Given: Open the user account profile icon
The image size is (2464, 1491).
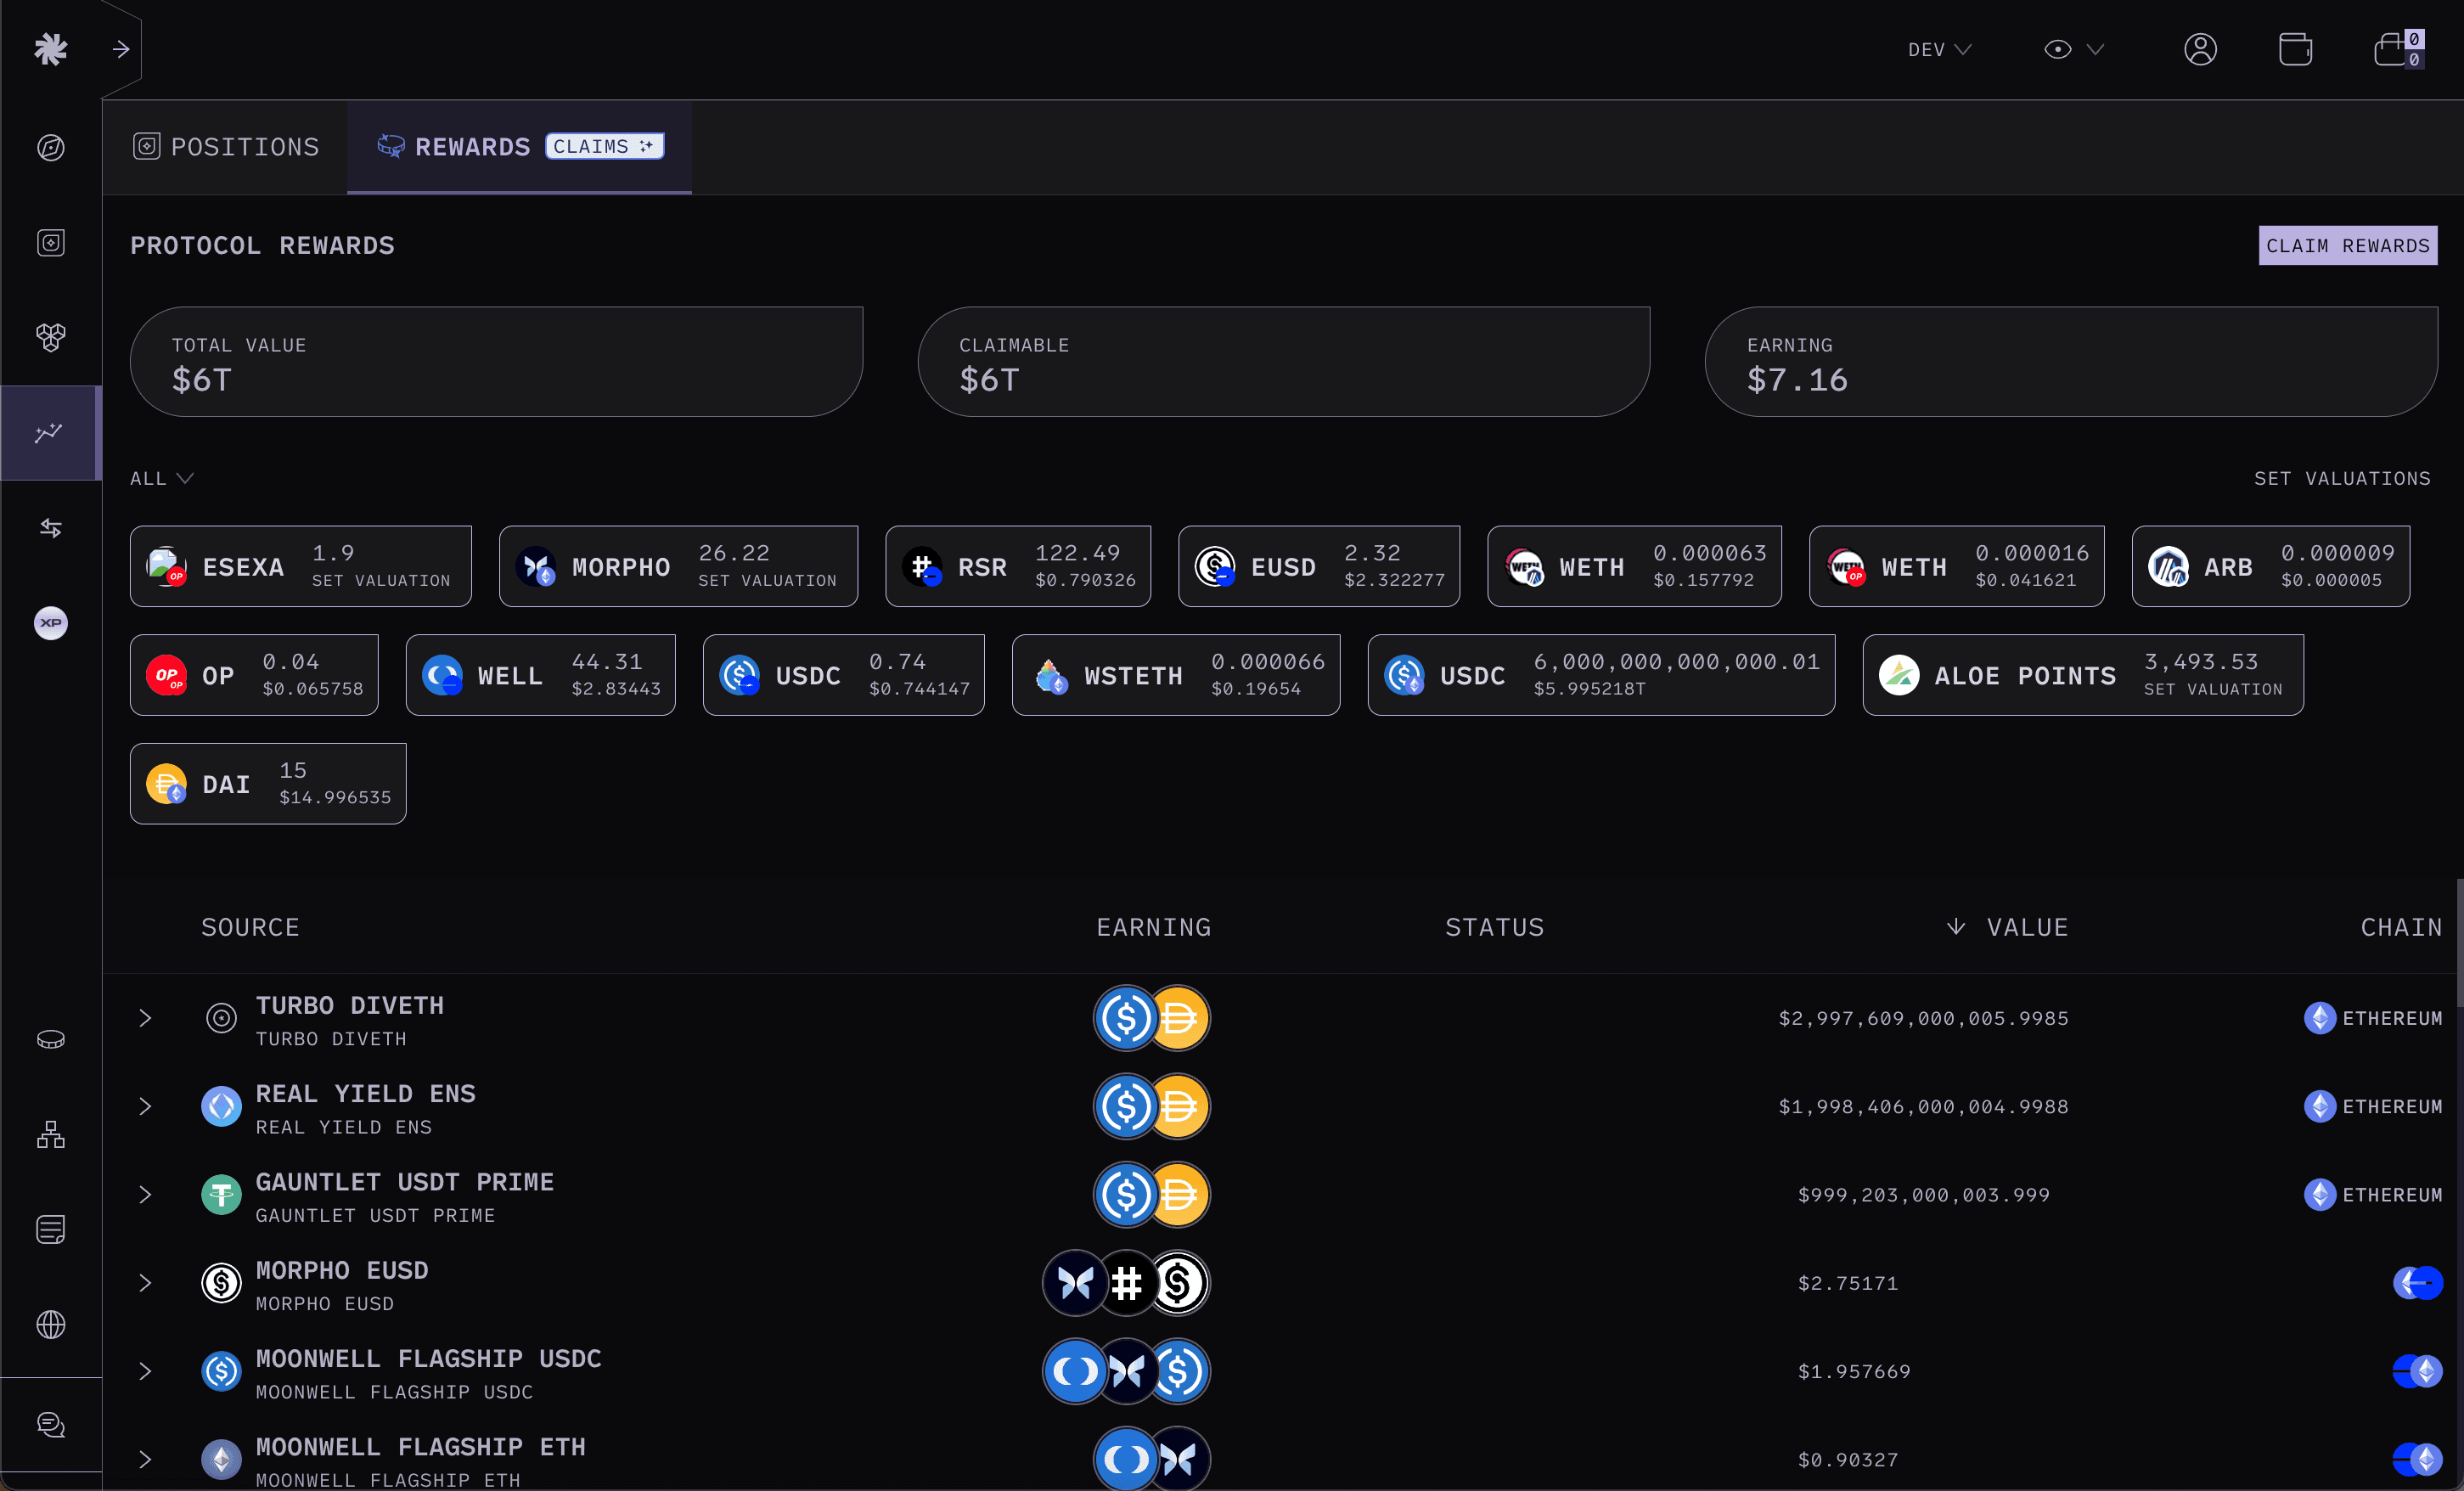Looking at the screenshot, I should tap(2200, 49).
